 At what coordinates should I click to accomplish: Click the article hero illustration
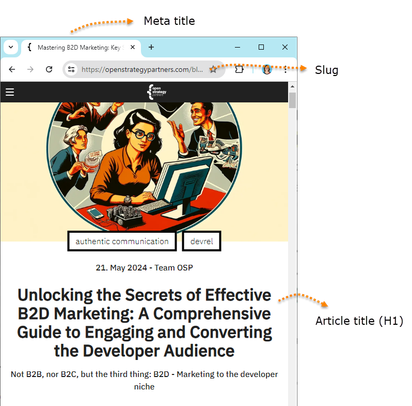144,167
